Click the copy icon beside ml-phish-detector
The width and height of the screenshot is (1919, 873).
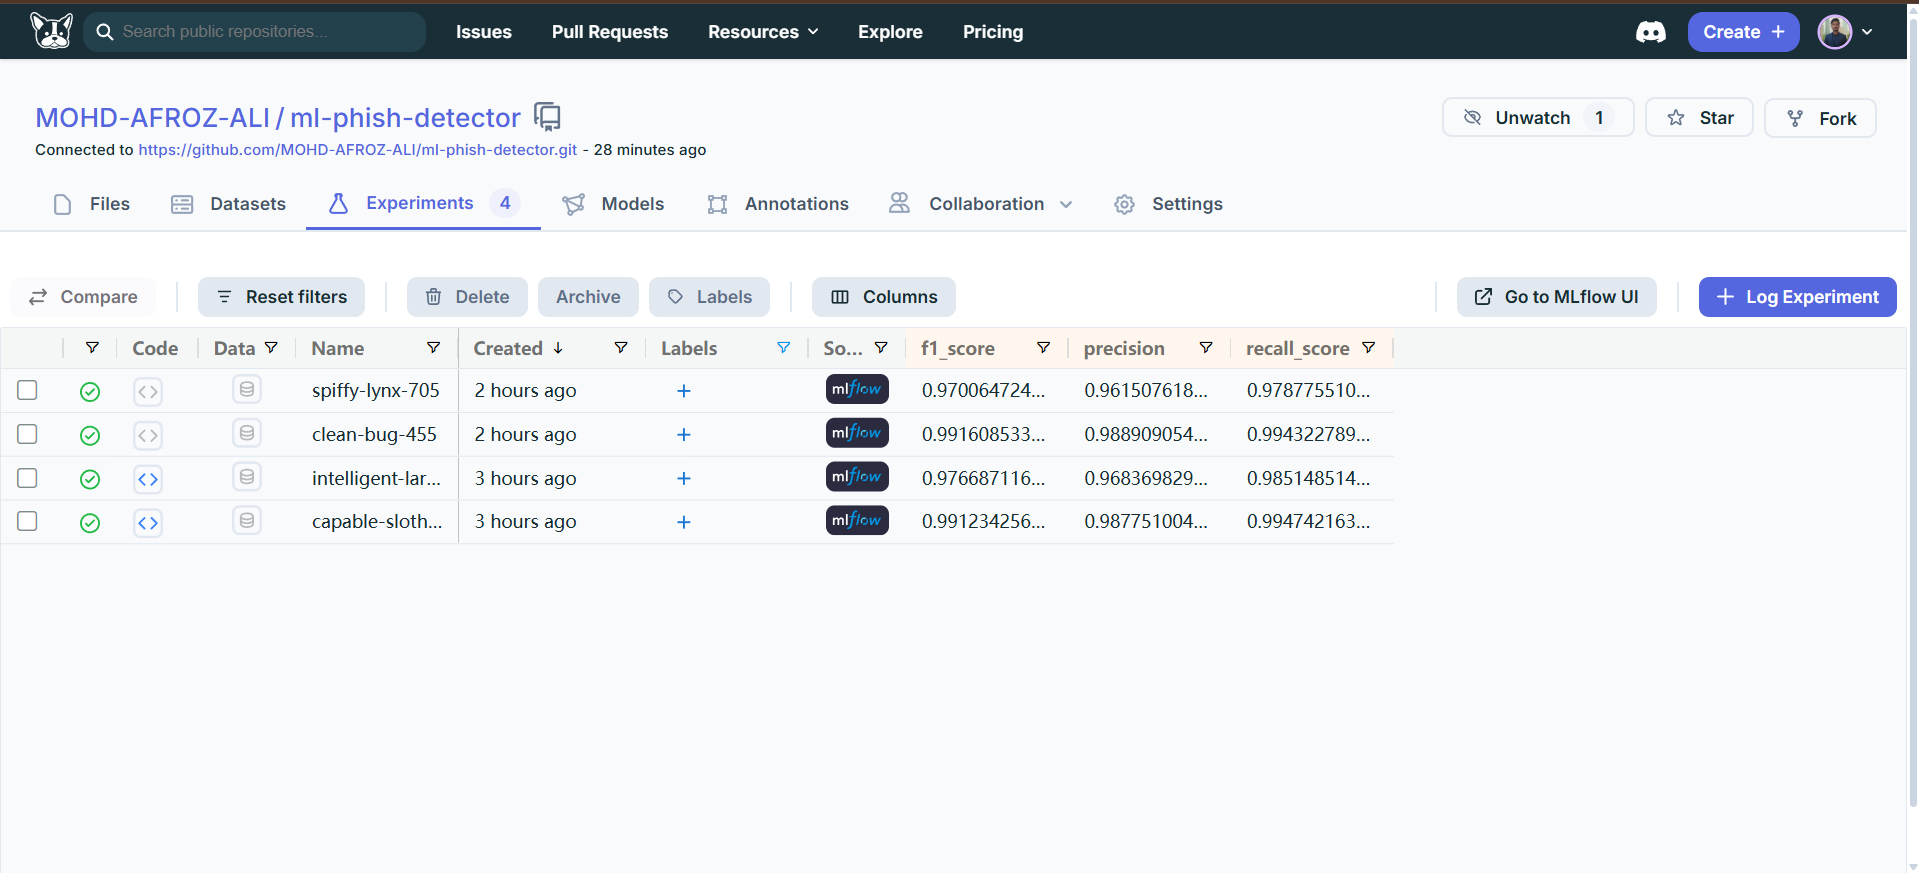547,117
